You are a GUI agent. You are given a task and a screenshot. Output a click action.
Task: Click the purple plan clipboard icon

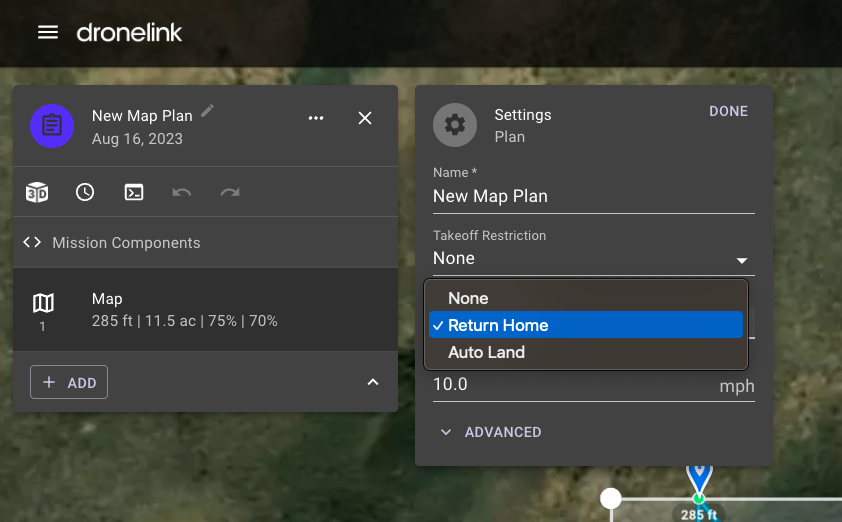(x=52, y=126)
